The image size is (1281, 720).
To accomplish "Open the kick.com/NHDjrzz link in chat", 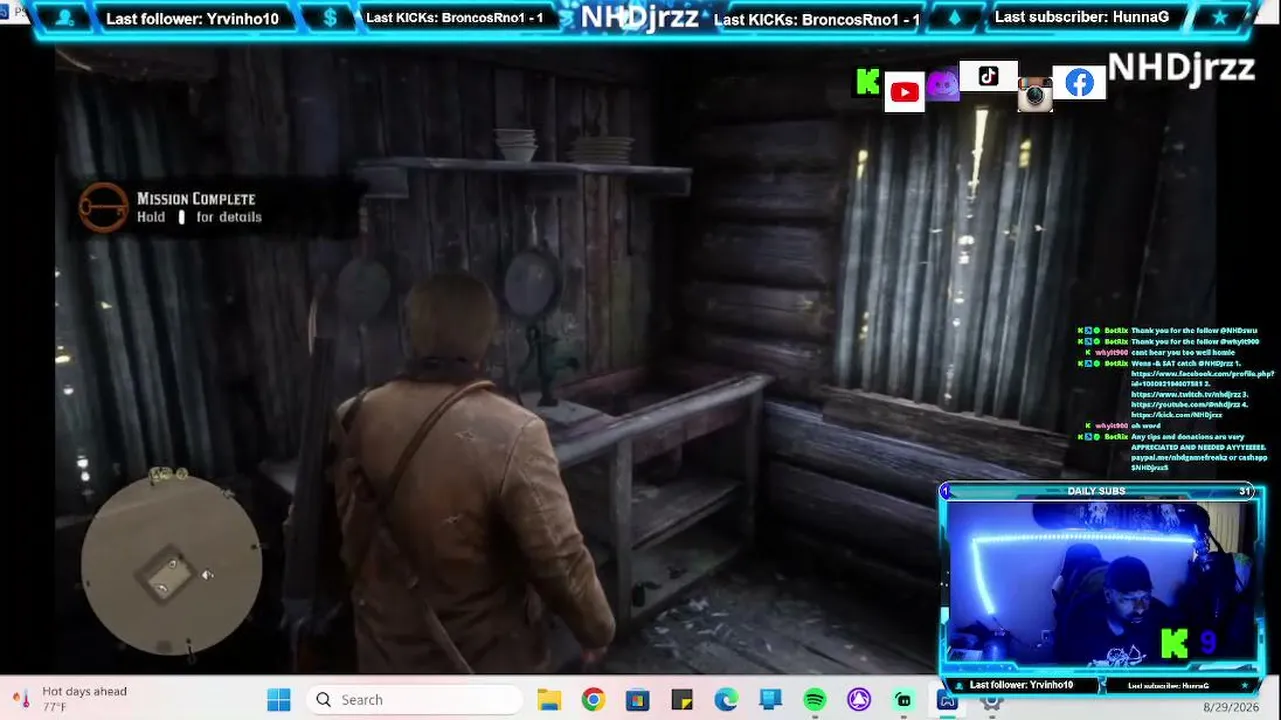I will tap(1177, 415).
